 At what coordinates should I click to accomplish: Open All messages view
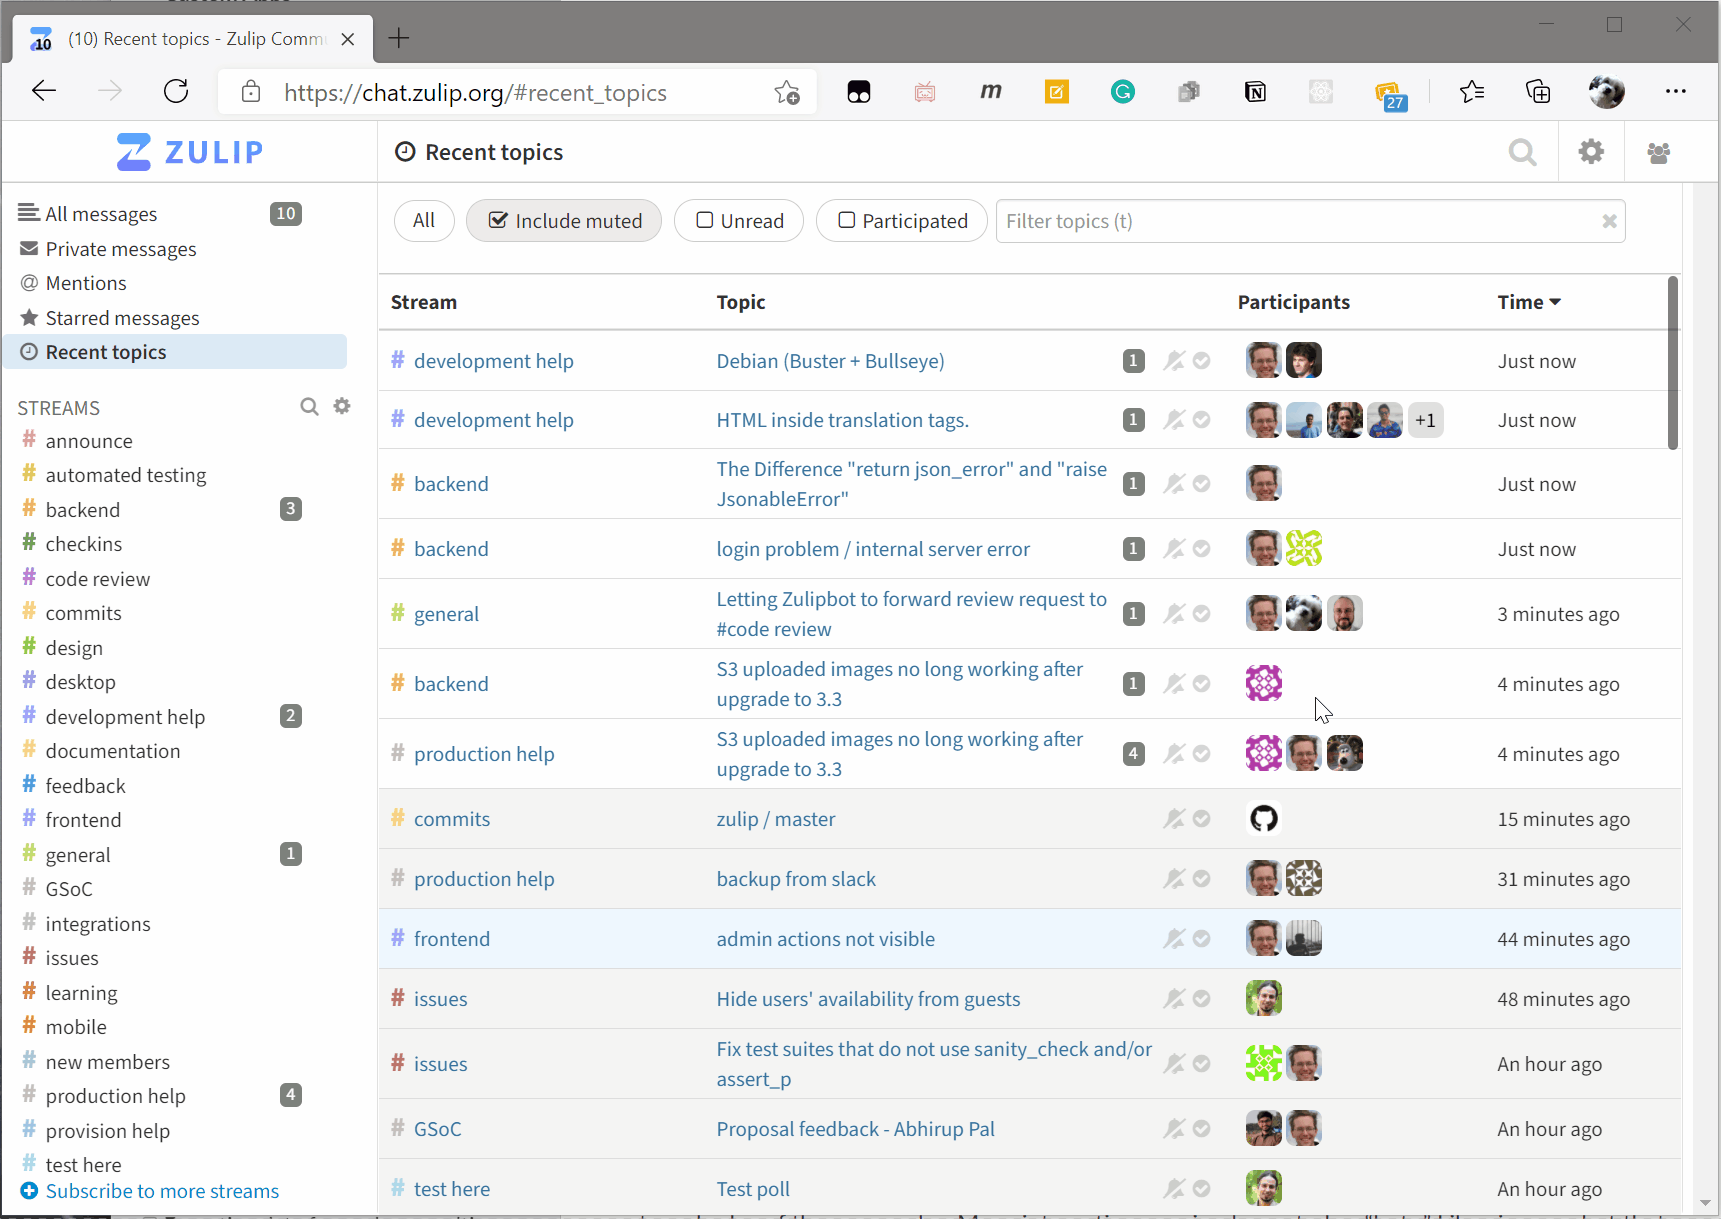[x=101, y=214]
